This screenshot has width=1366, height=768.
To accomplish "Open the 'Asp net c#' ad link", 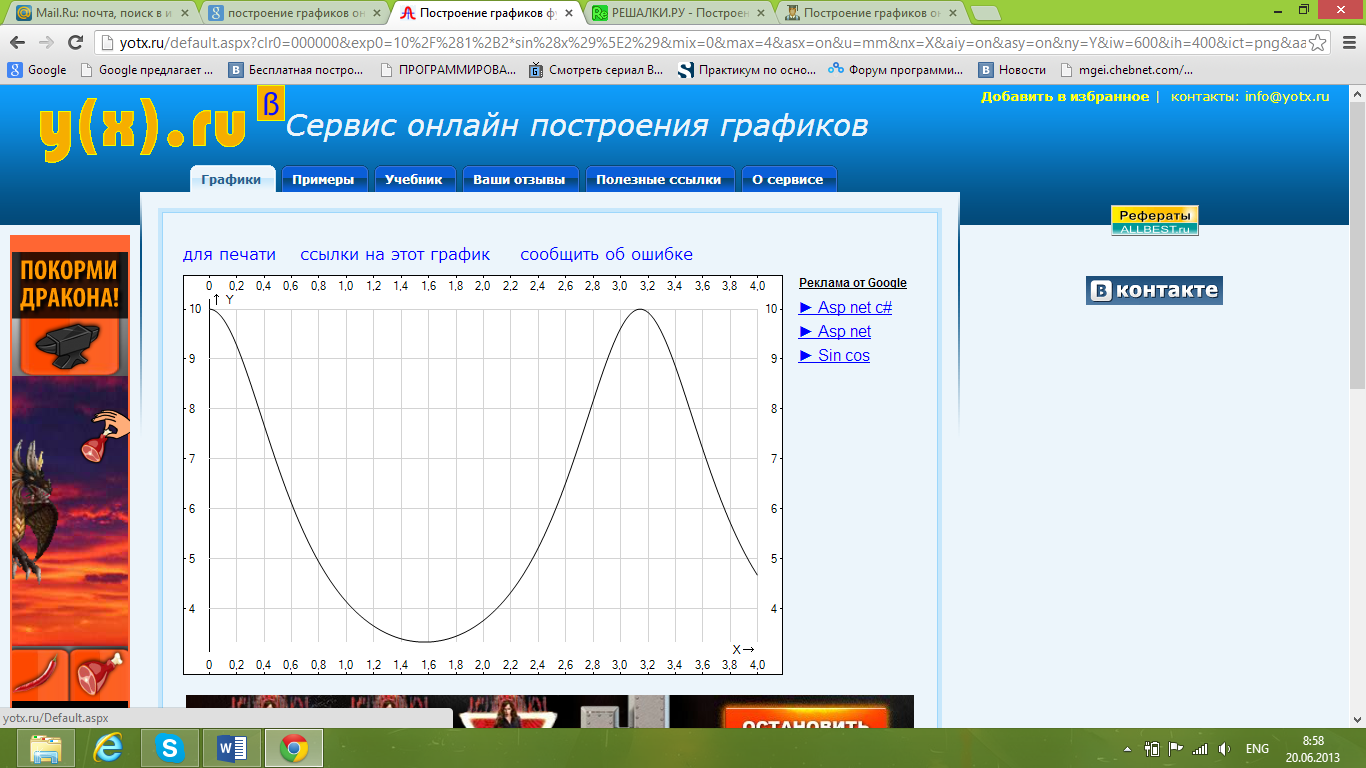I will point(846,307).
